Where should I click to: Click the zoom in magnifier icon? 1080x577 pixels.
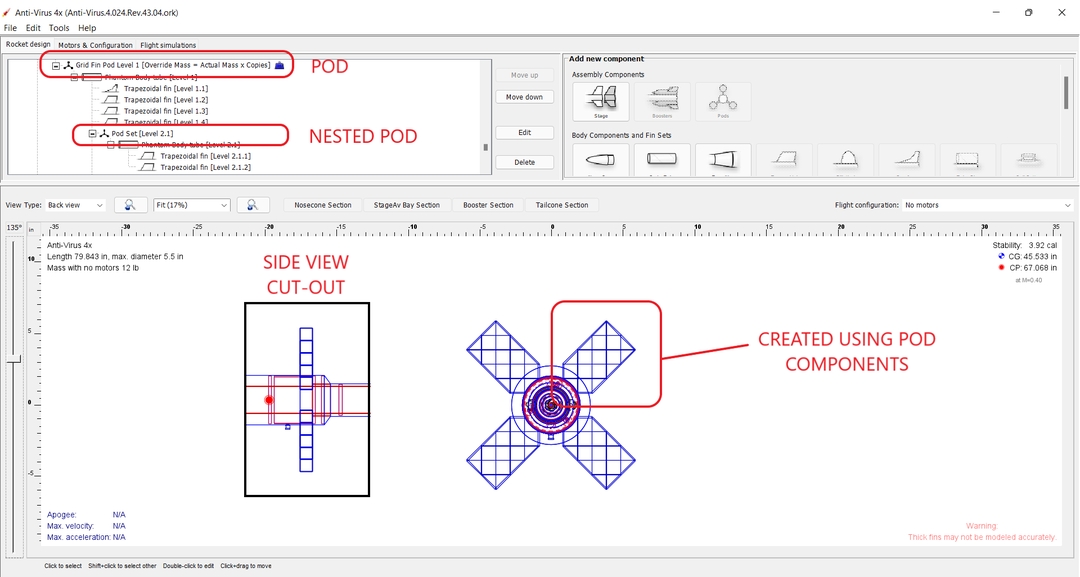point(252,205)
